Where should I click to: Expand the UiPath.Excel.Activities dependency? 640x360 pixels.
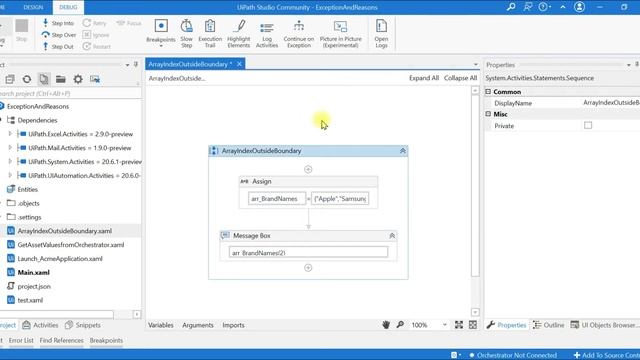coord(10,134)
